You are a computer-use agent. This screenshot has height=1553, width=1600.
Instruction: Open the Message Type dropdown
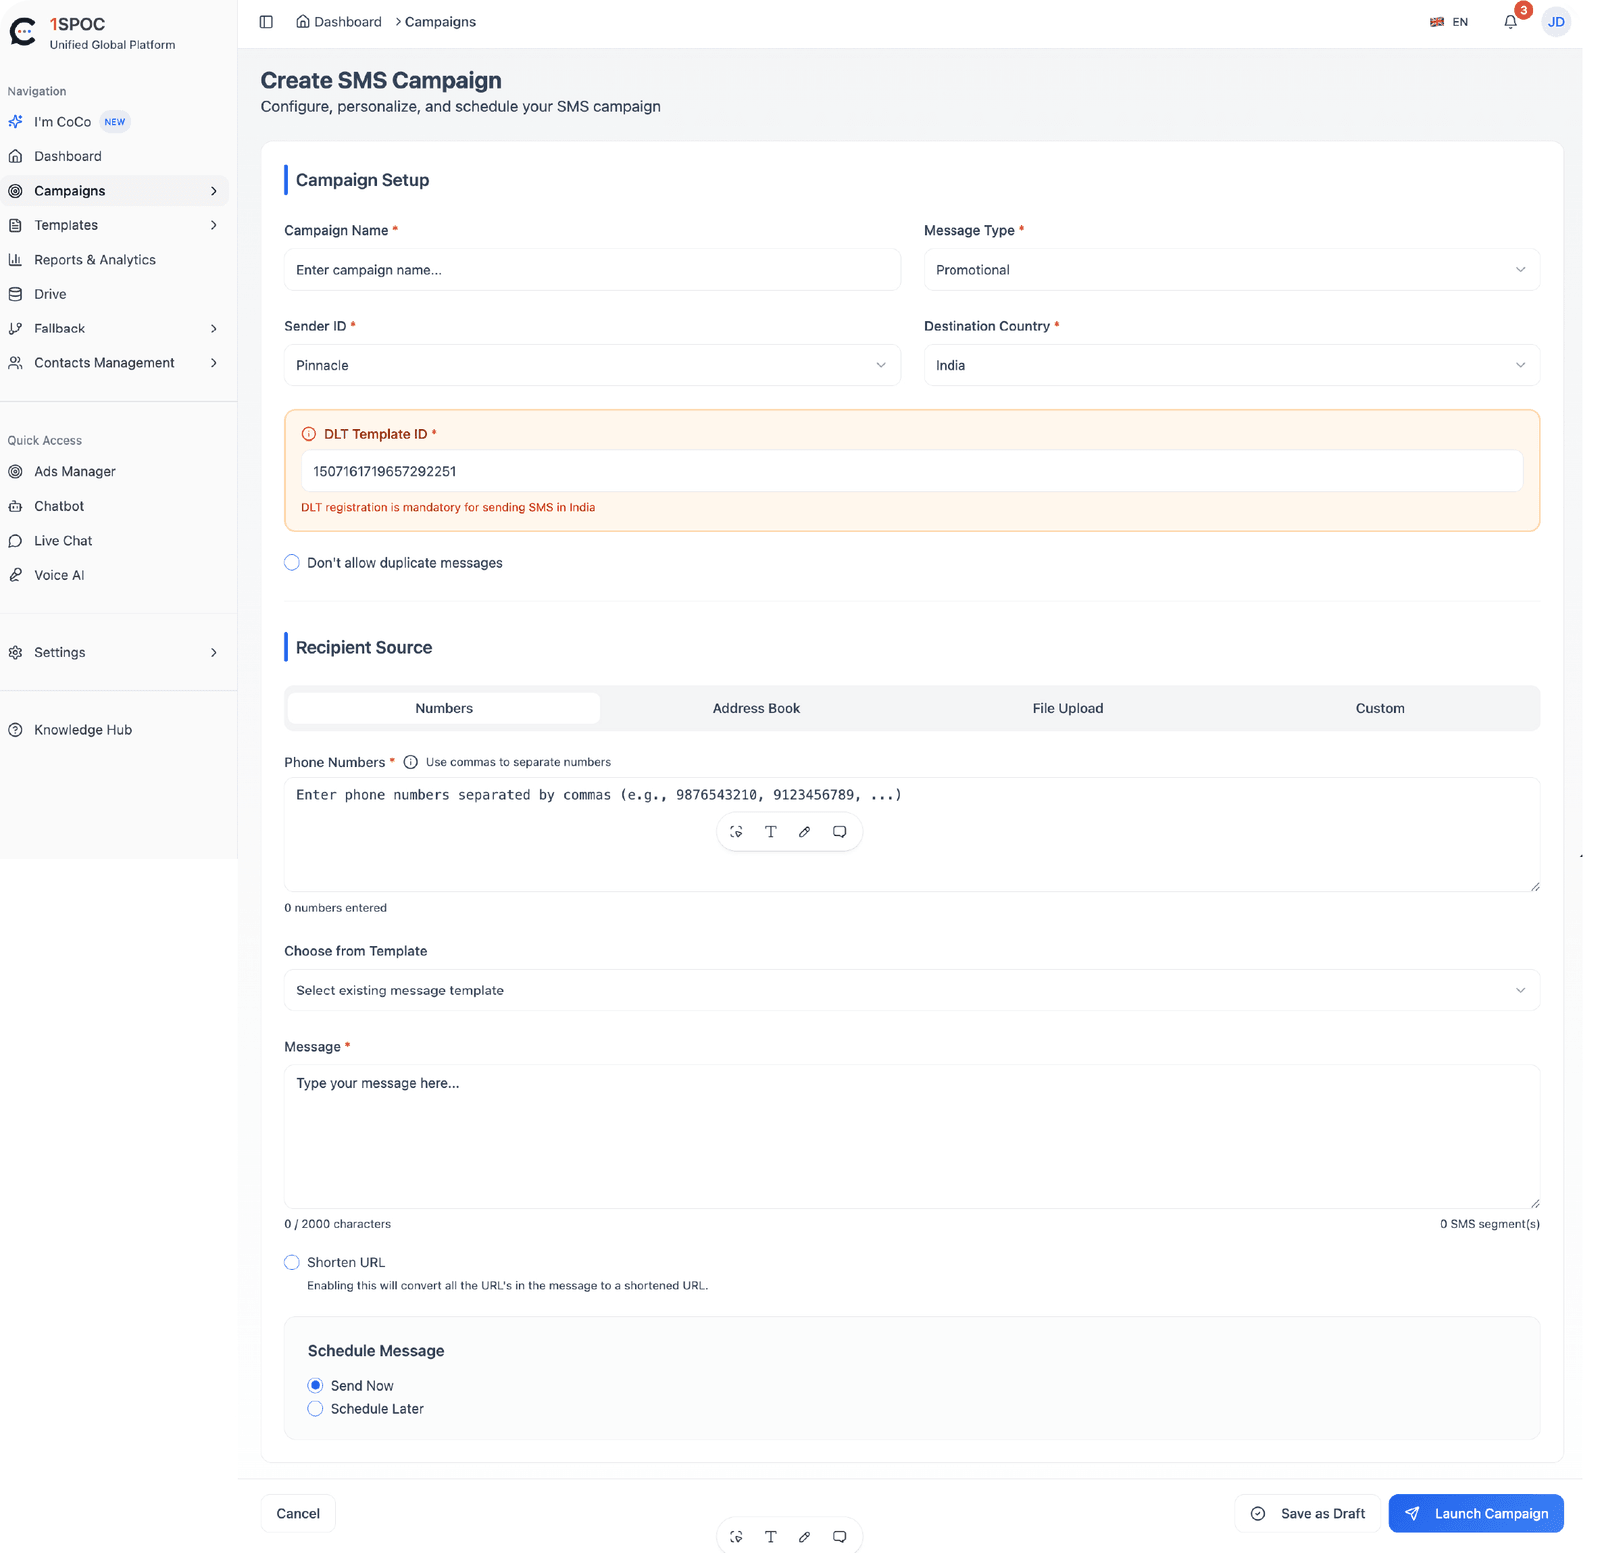1231,270
